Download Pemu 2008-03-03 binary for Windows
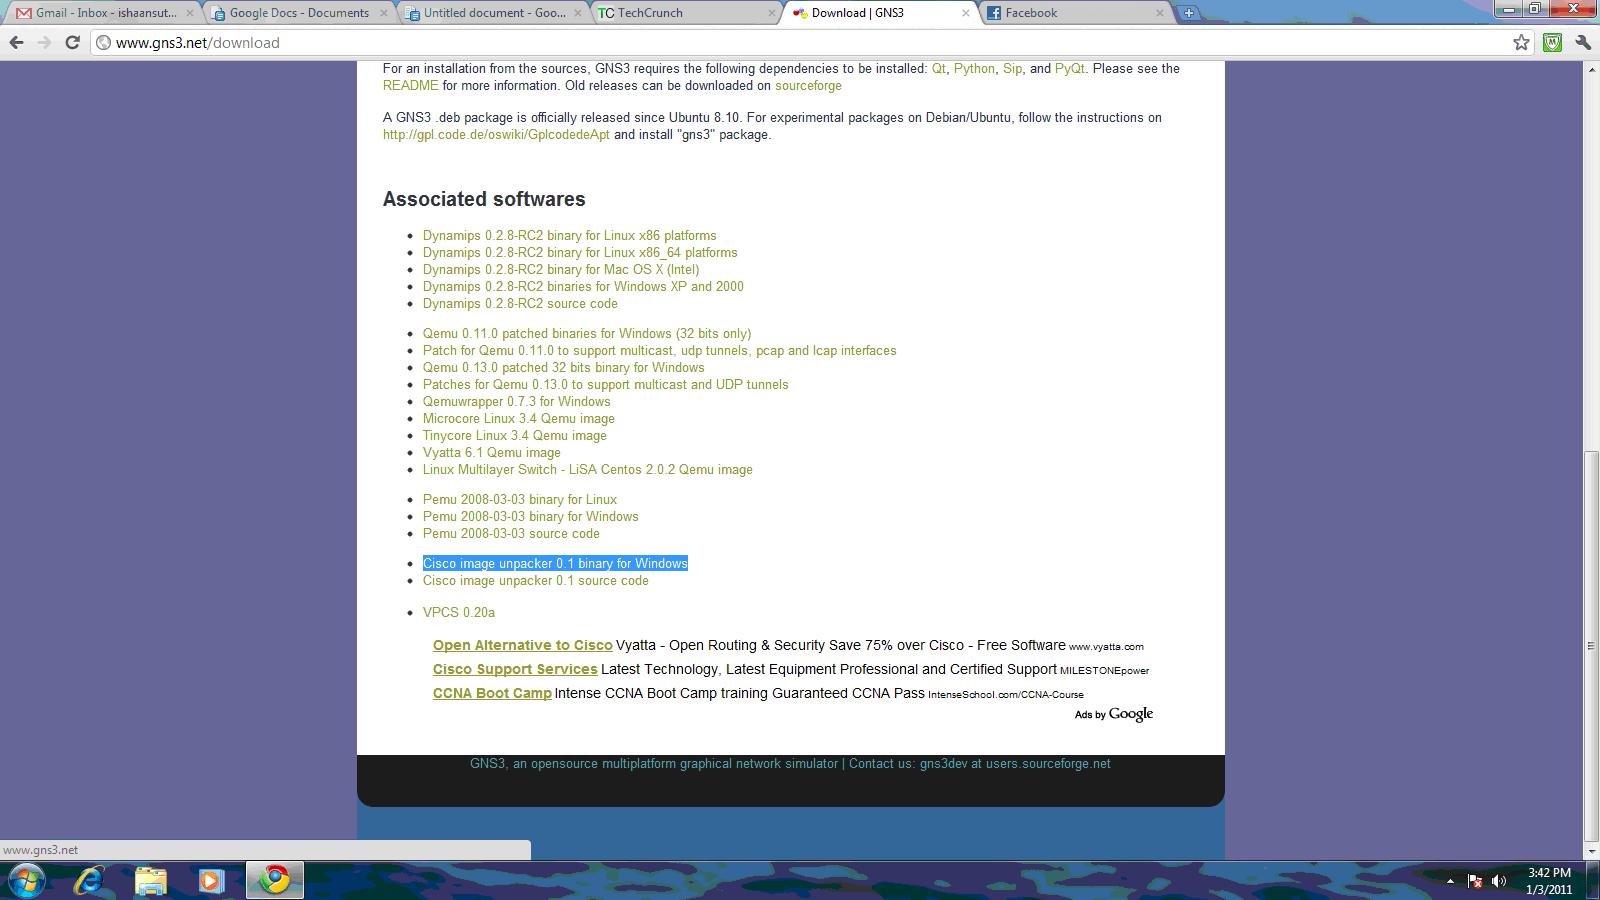This screenshot has width=1600, height=900. pyautogui.click(x=530, y=517)
